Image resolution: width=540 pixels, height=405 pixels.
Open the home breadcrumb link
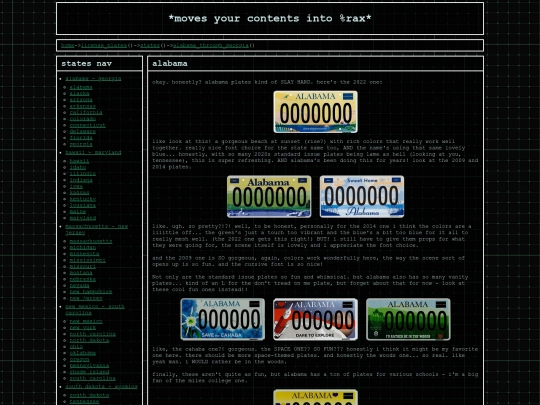coord(68,45)
